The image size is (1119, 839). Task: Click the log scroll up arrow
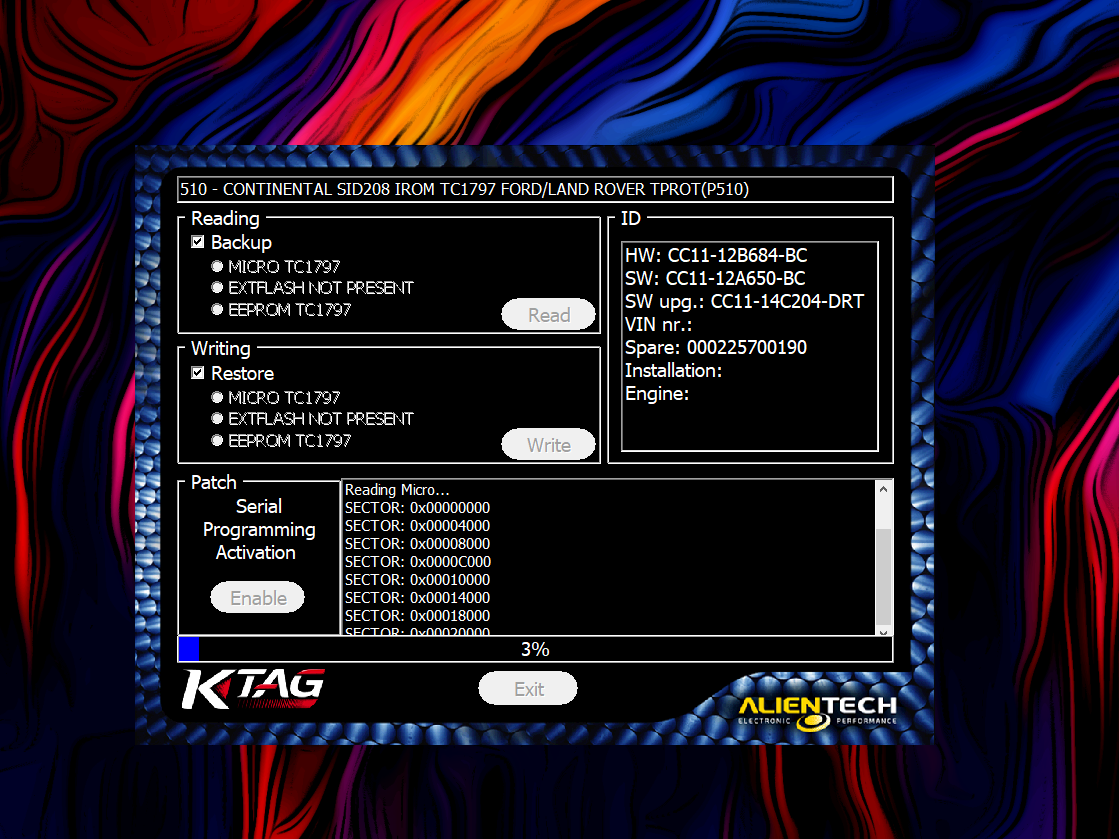[883, 489]
